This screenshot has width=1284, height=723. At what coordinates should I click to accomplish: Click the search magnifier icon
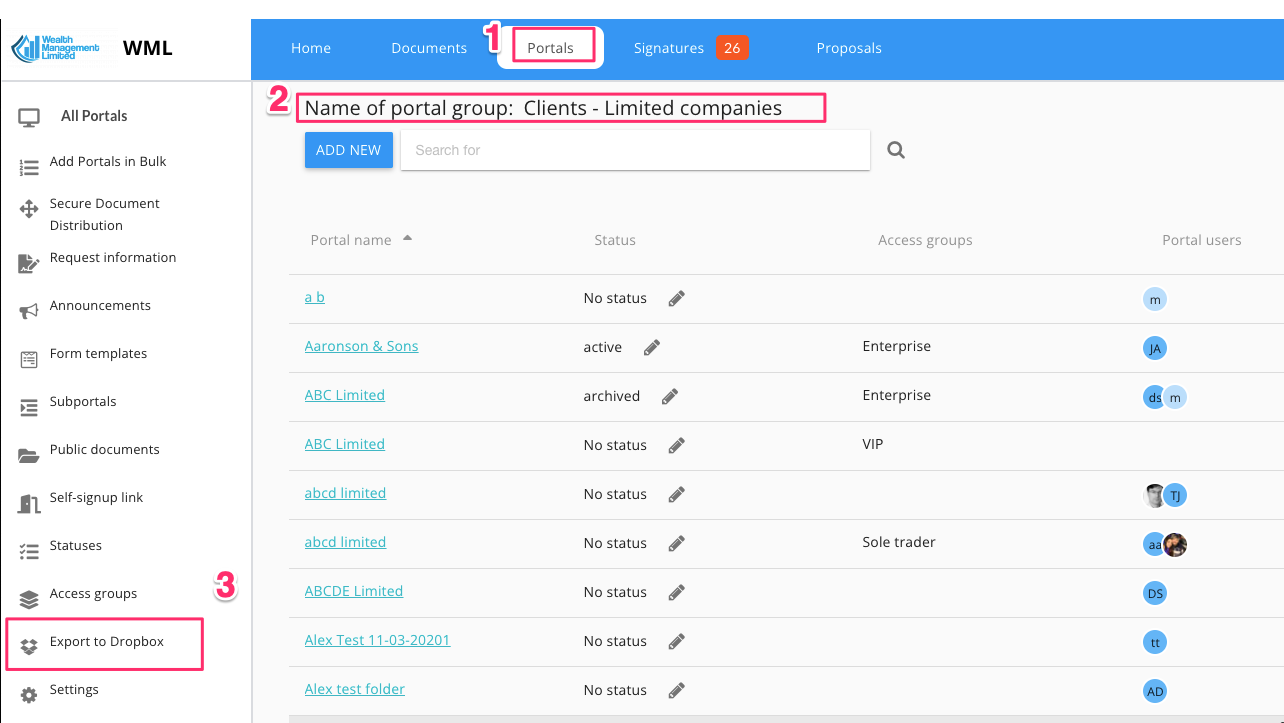pos(896,151)
